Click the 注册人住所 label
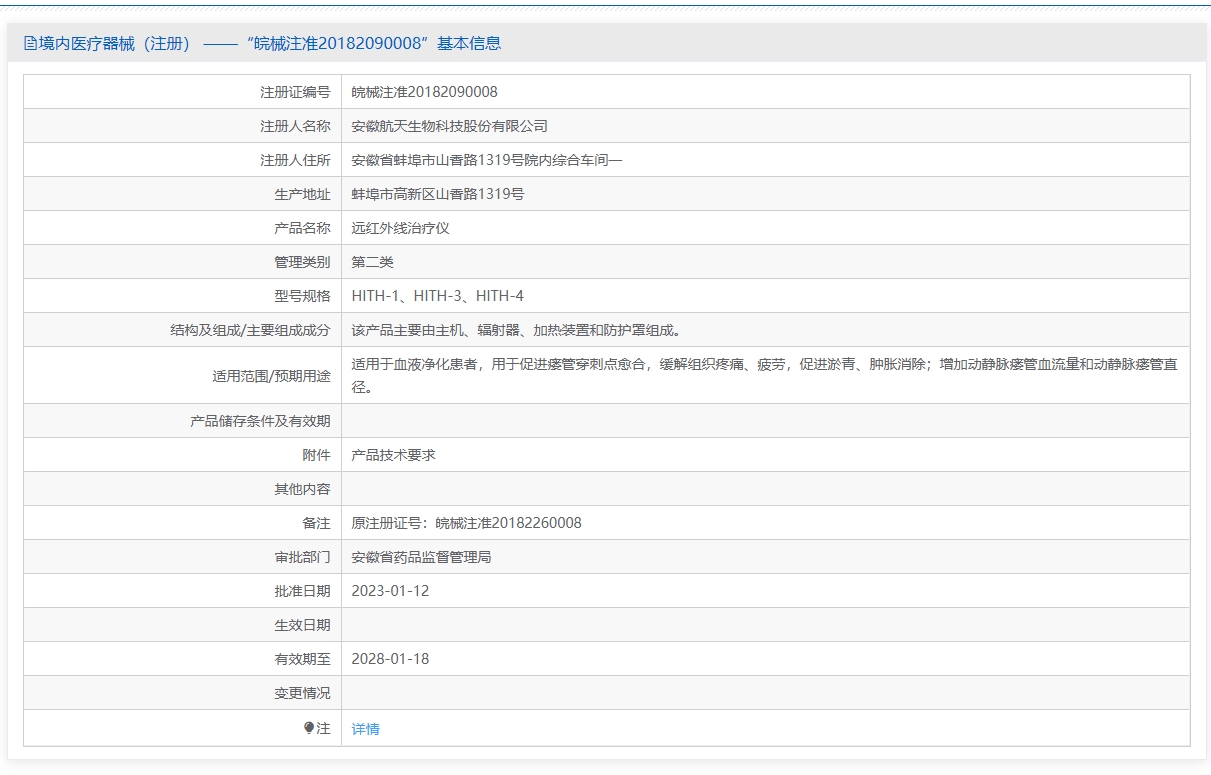Screen dimensions: 1211x775 click(x=295, y=160)
